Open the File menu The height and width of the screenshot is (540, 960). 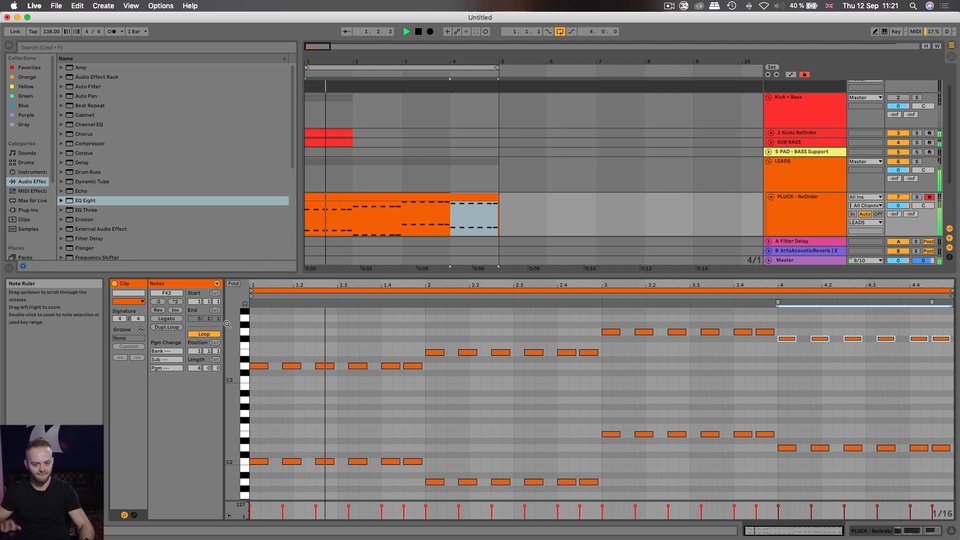pyautogui.click(x=56, y=6)
